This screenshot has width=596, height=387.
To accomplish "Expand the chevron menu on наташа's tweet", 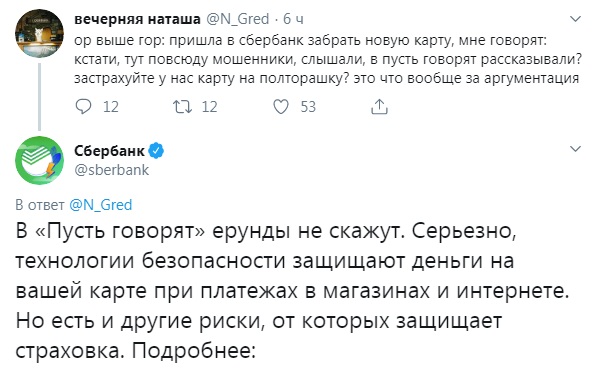I will (576, 19).
